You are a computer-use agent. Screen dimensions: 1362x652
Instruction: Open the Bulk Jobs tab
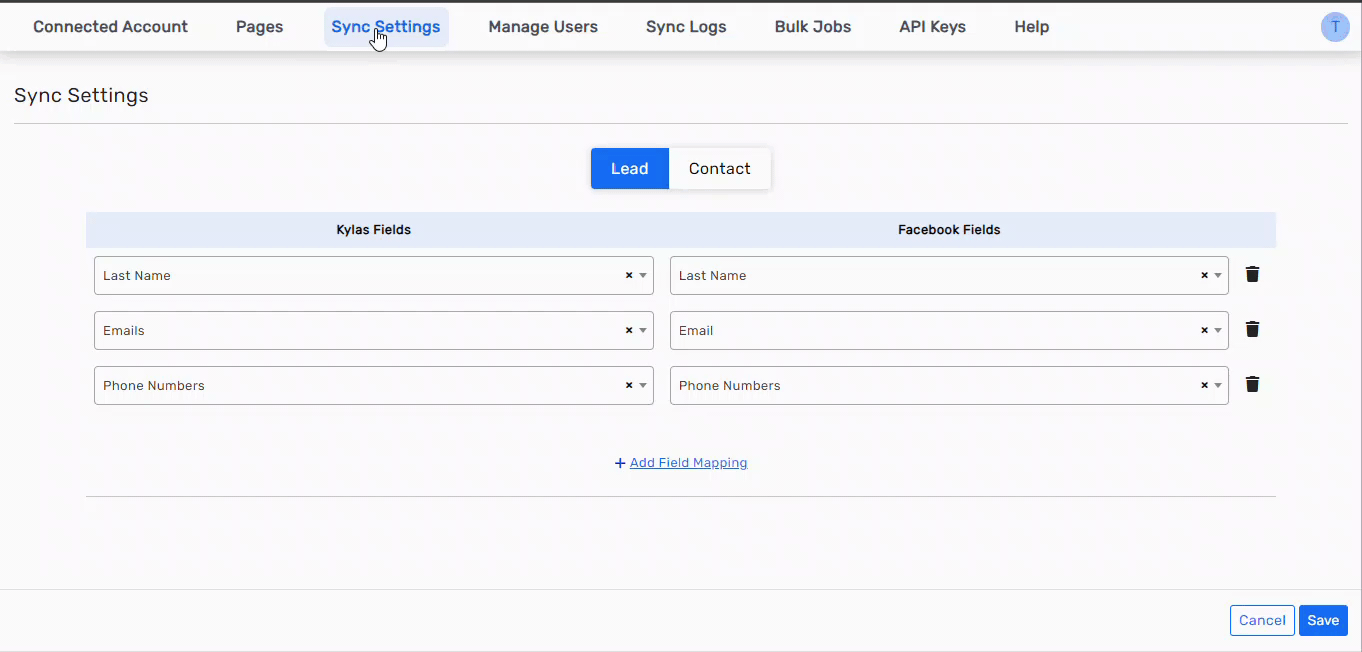(x=813, y=27)
